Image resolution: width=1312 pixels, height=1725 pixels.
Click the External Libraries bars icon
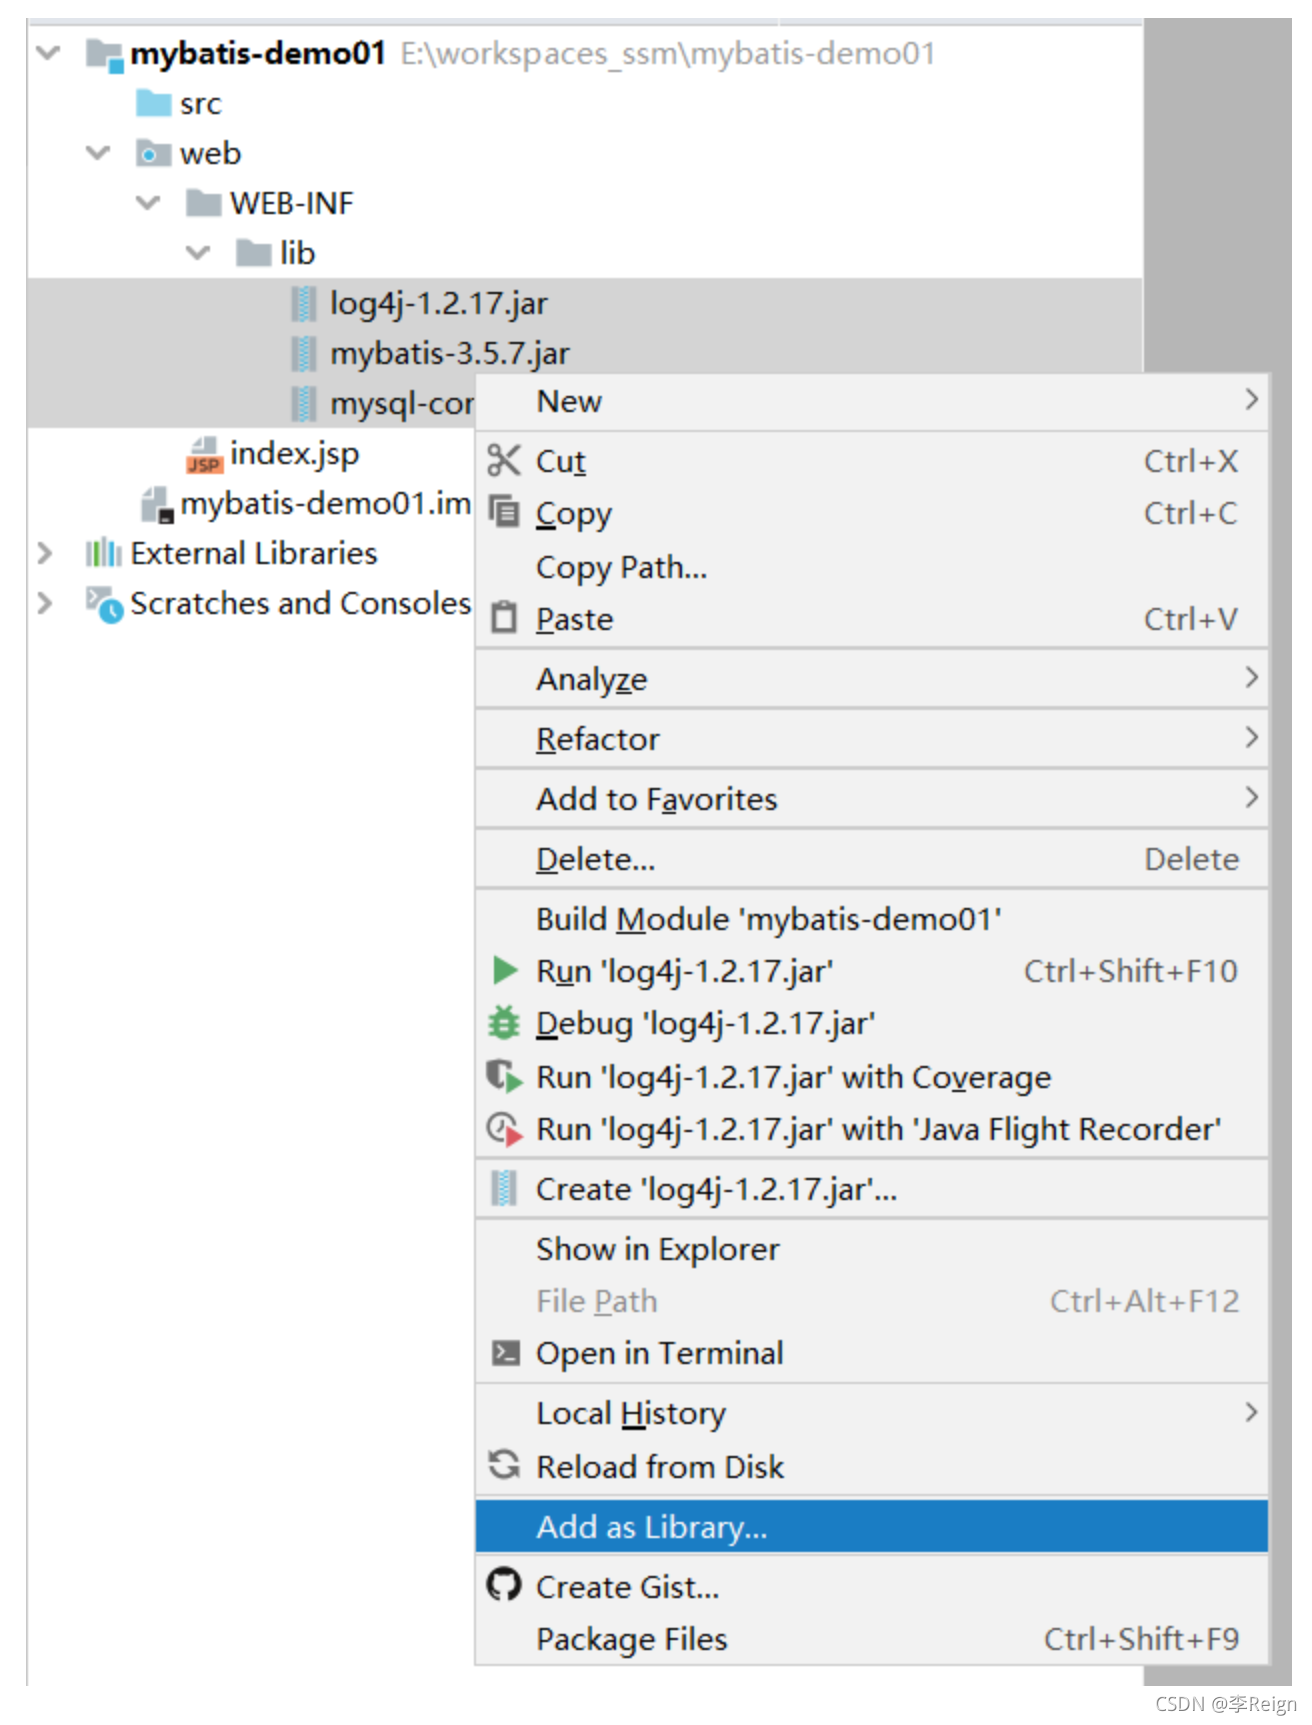104,553
